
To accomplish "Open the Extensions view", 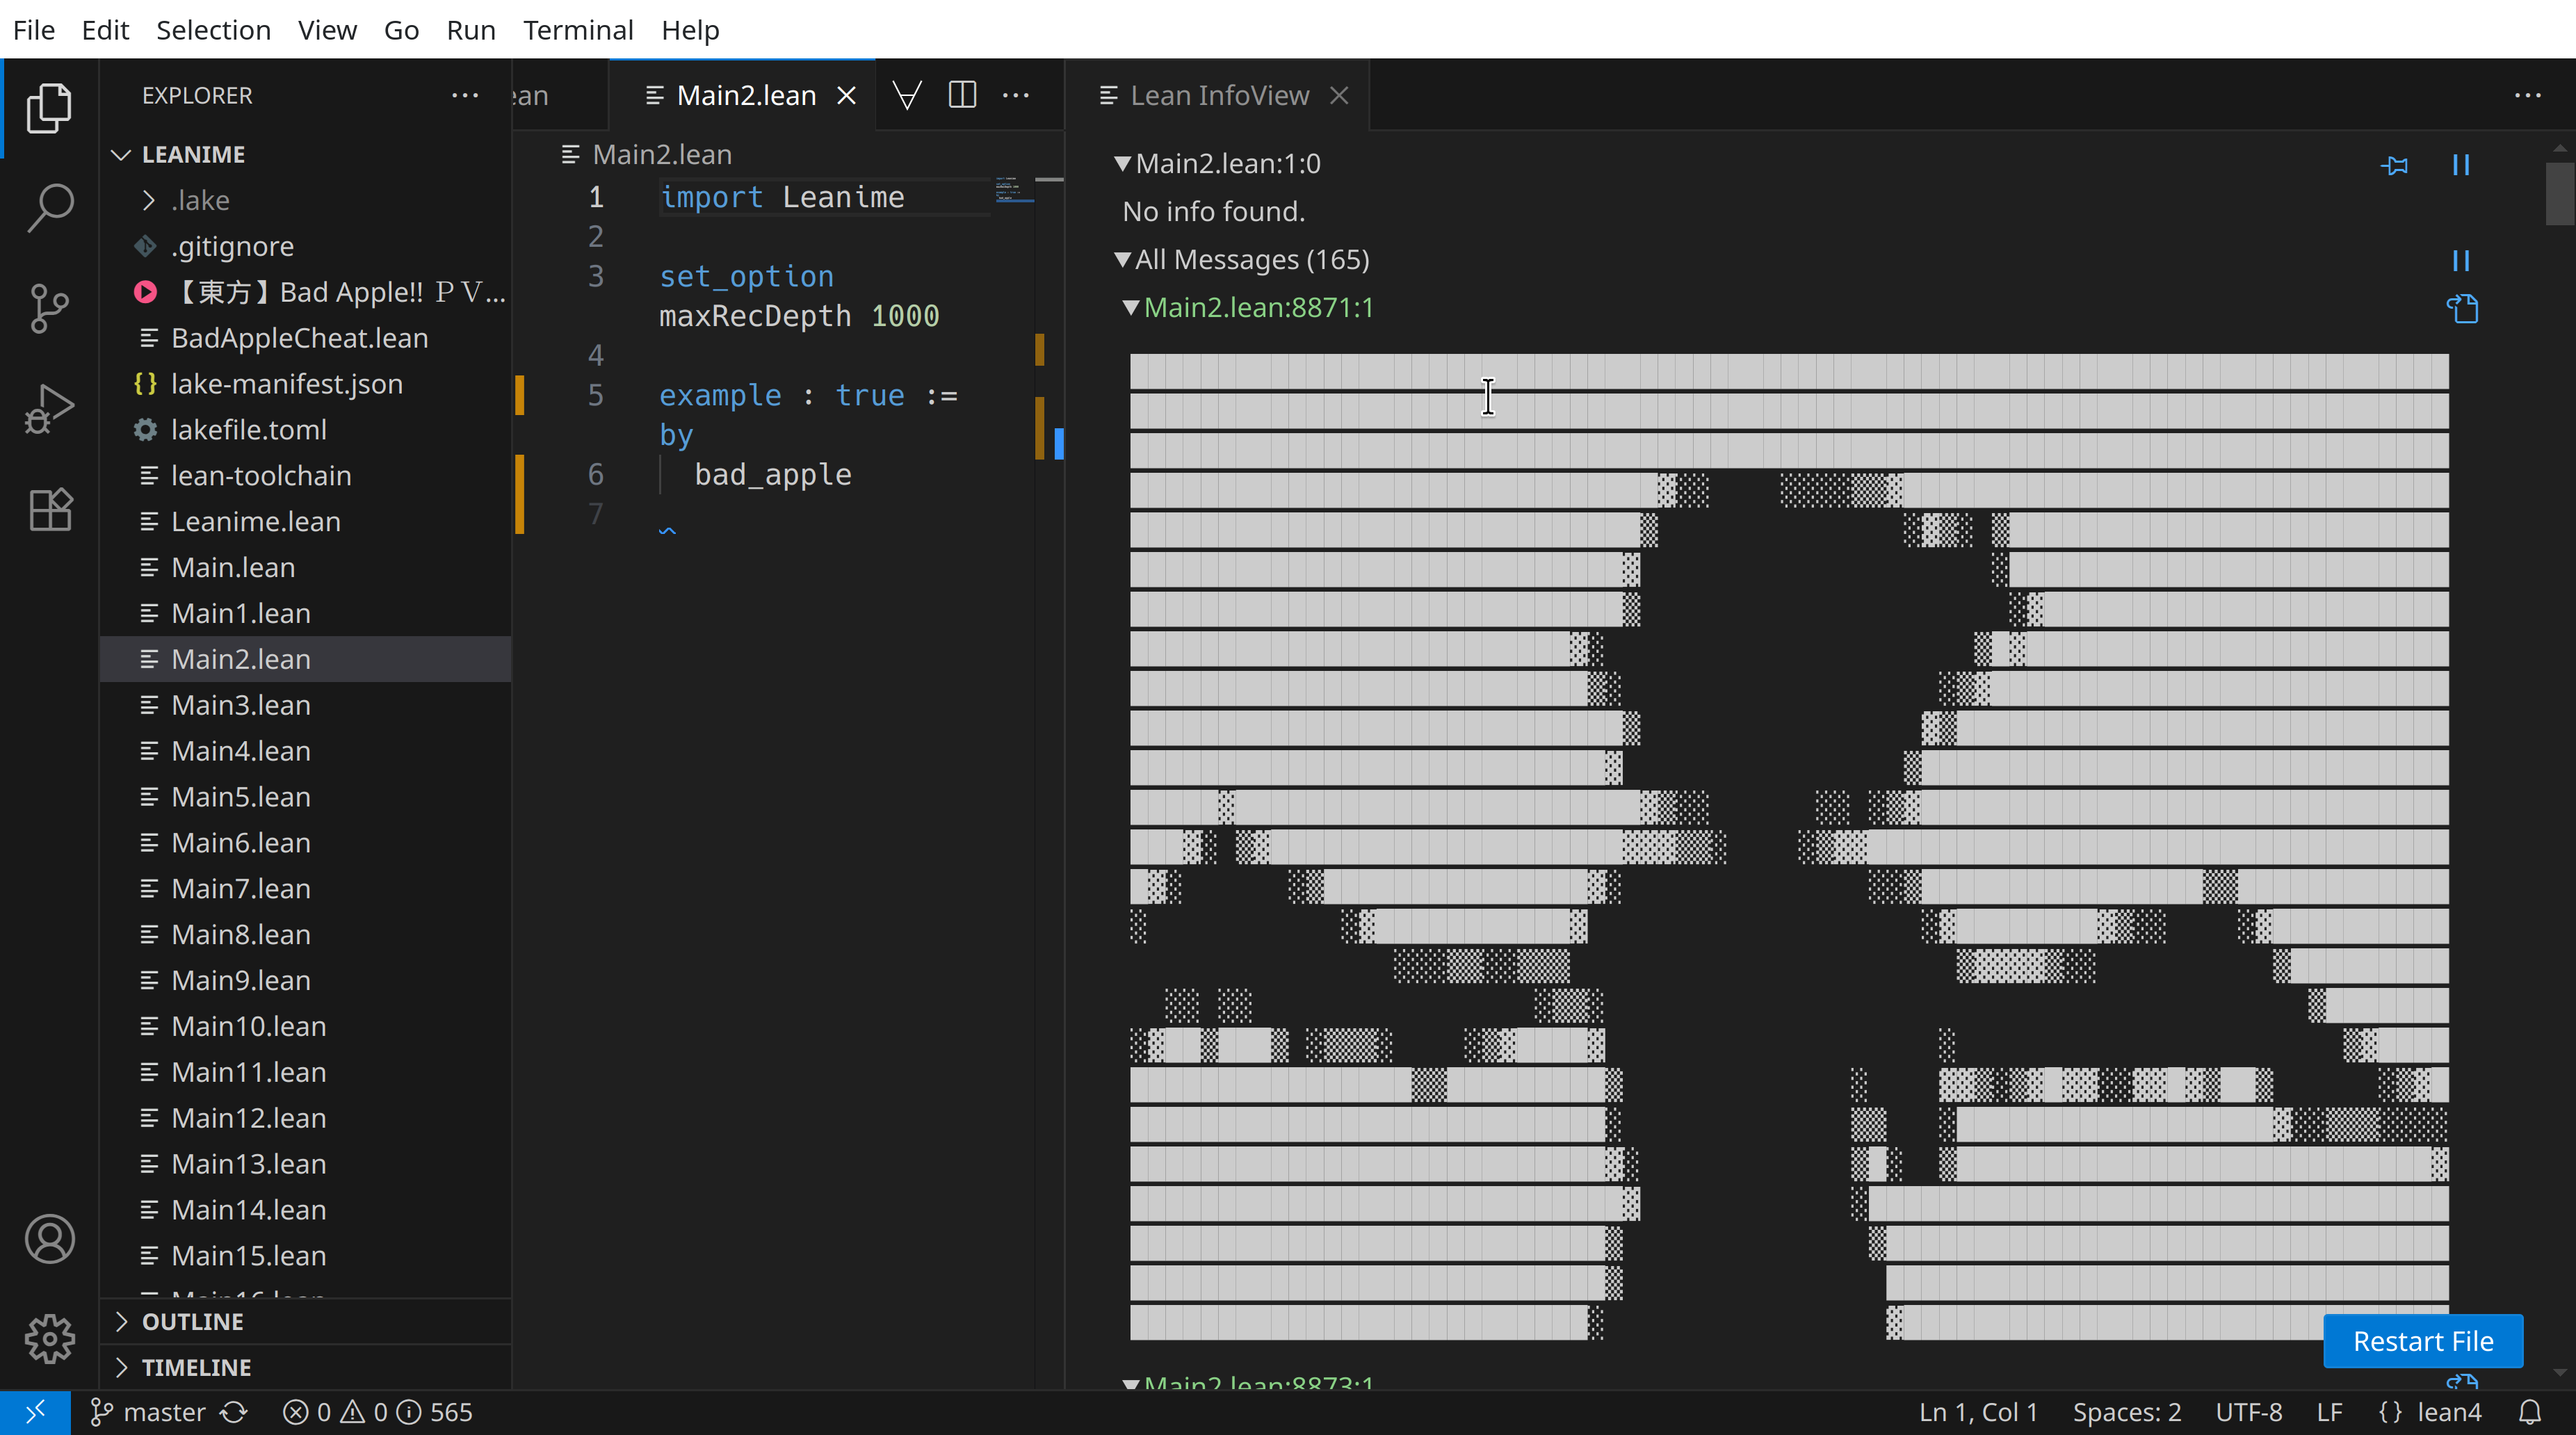I will [49, 510].
